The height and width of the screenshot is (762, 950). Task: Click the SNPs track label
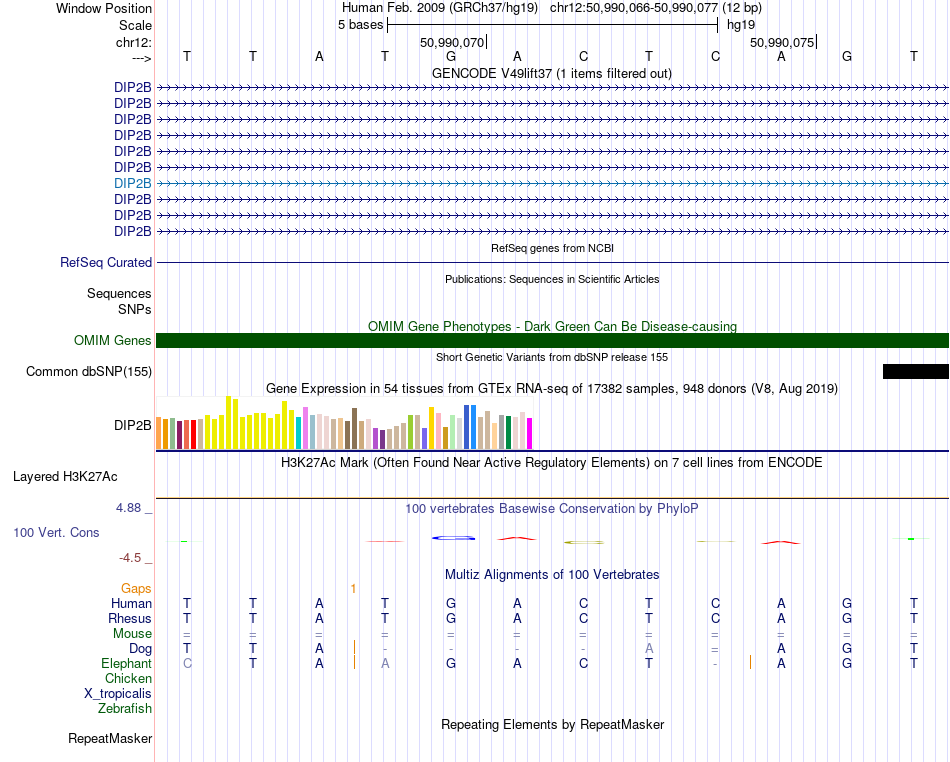135,309
